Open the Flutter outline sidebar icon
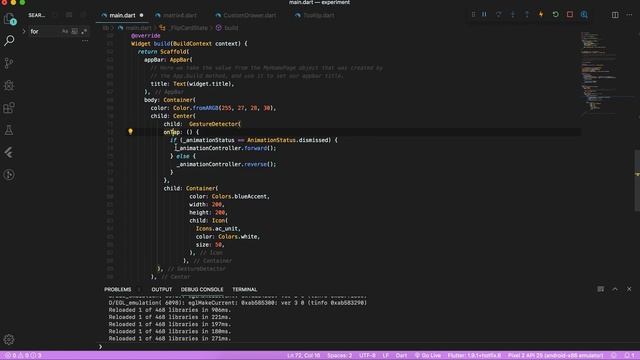Image resolution: width=640 pixels, height=360 pixels. [9, 153]
